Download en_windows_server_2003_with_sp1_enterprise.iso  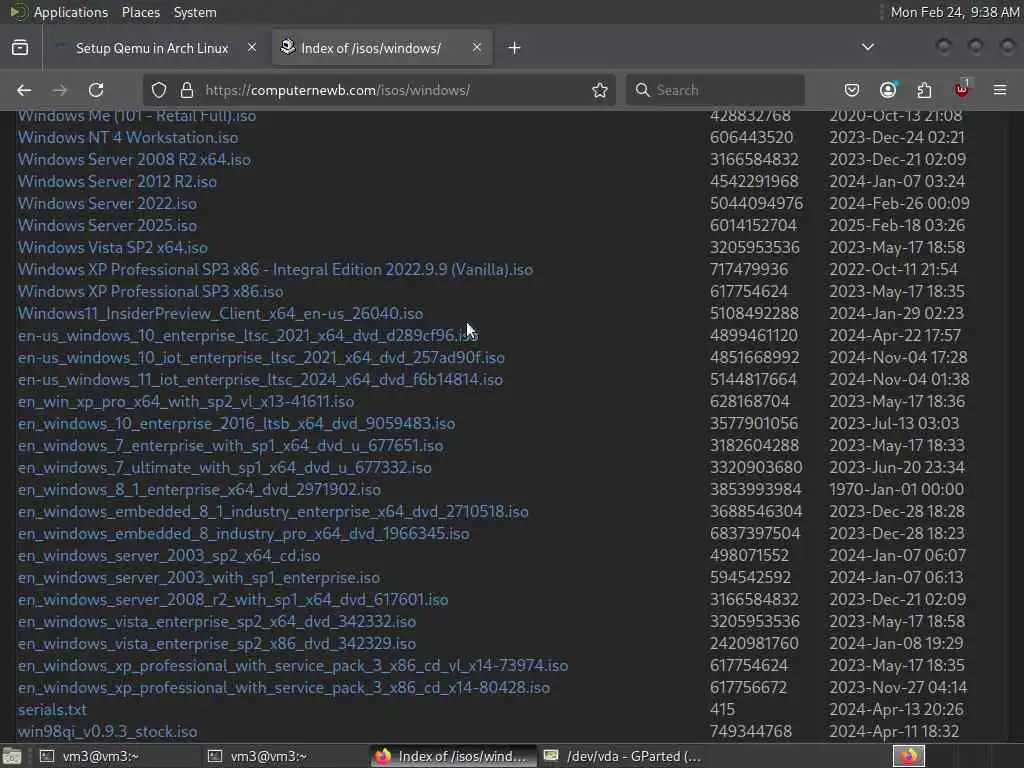click(x=199, y=578)
